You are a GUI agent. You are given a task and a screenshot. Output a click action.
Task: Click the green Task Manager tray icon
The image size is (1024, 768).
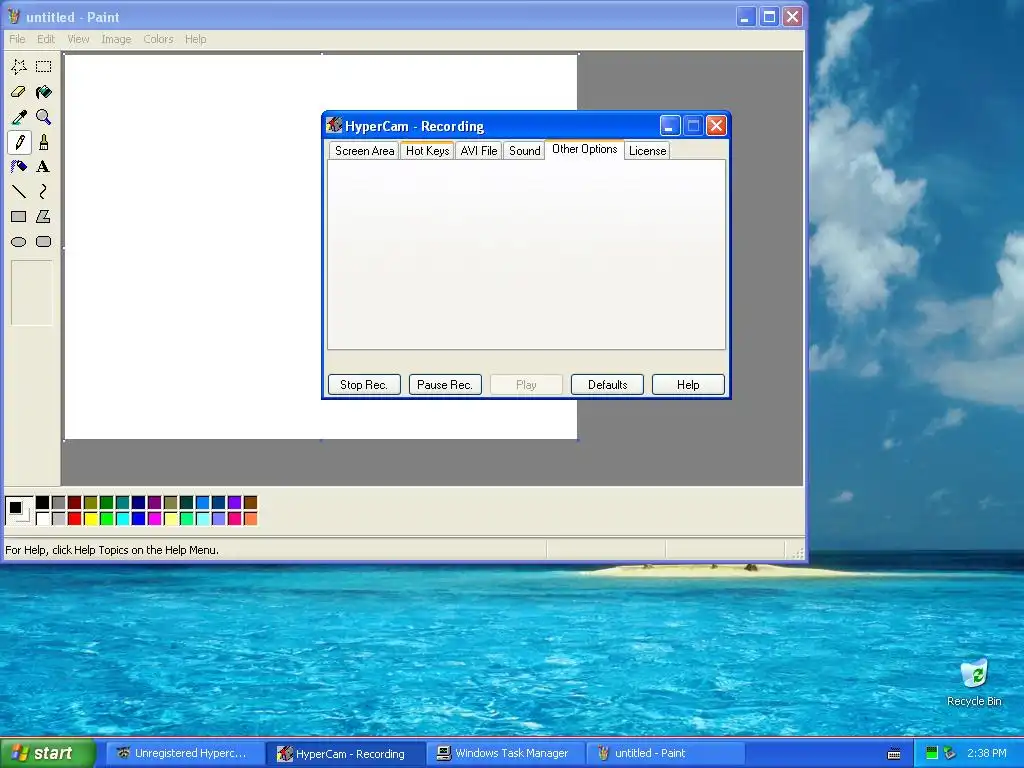coord(932,753)
